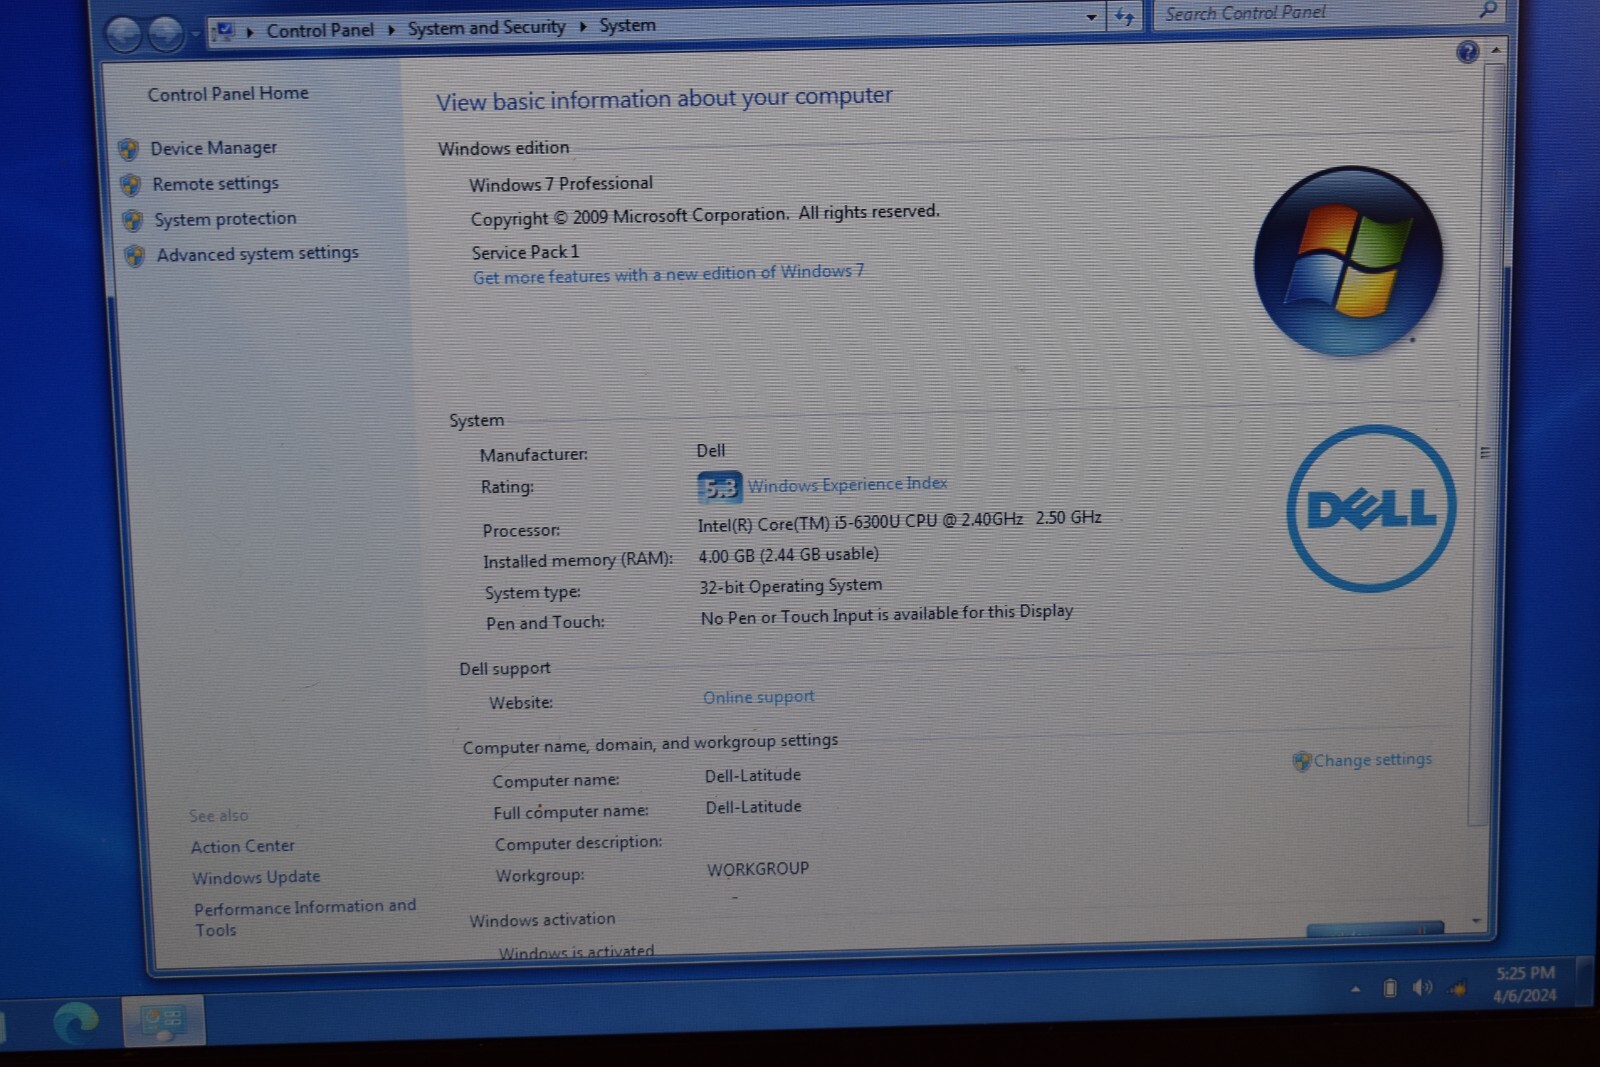Click the Forward navigation arrow button
1600x1067 pixels.
coord(167,34)
